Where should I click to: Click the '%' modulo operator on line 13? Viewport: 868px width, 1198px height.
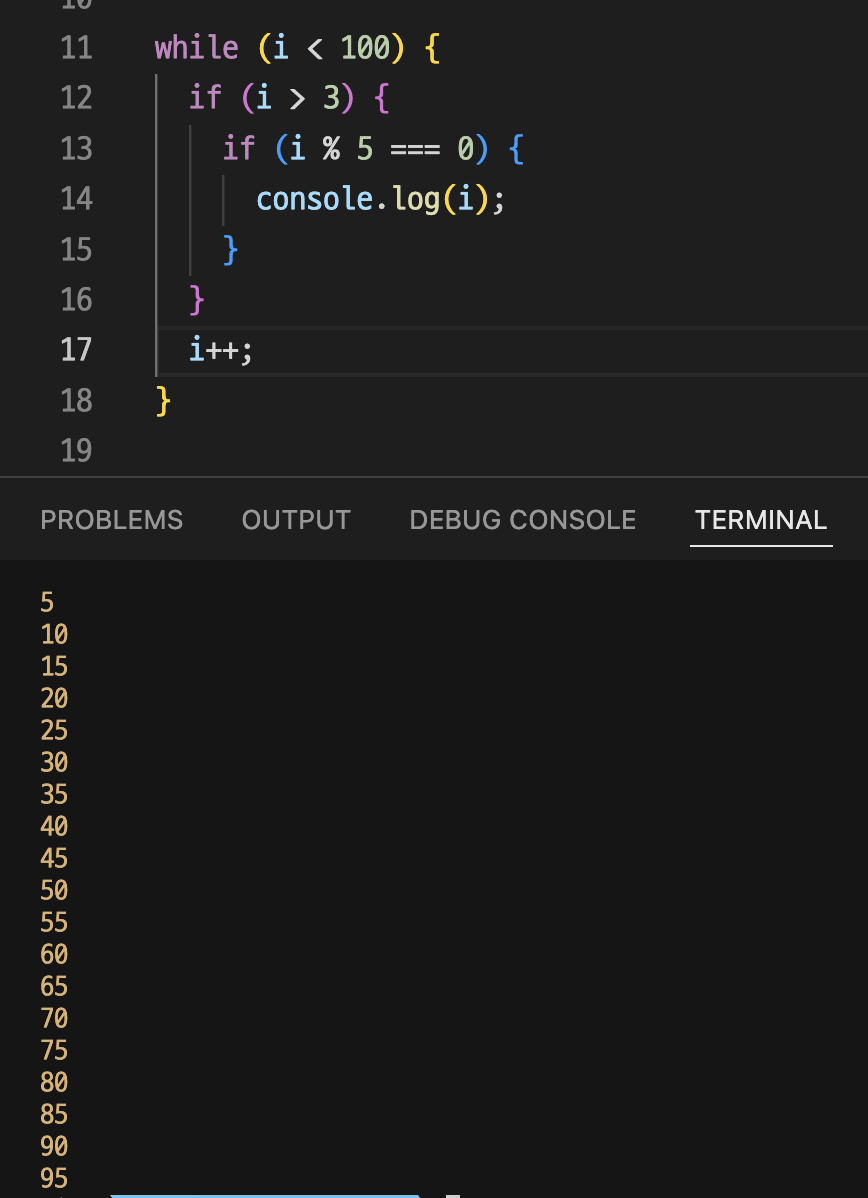pyautogui.click(x=331, y=149)
